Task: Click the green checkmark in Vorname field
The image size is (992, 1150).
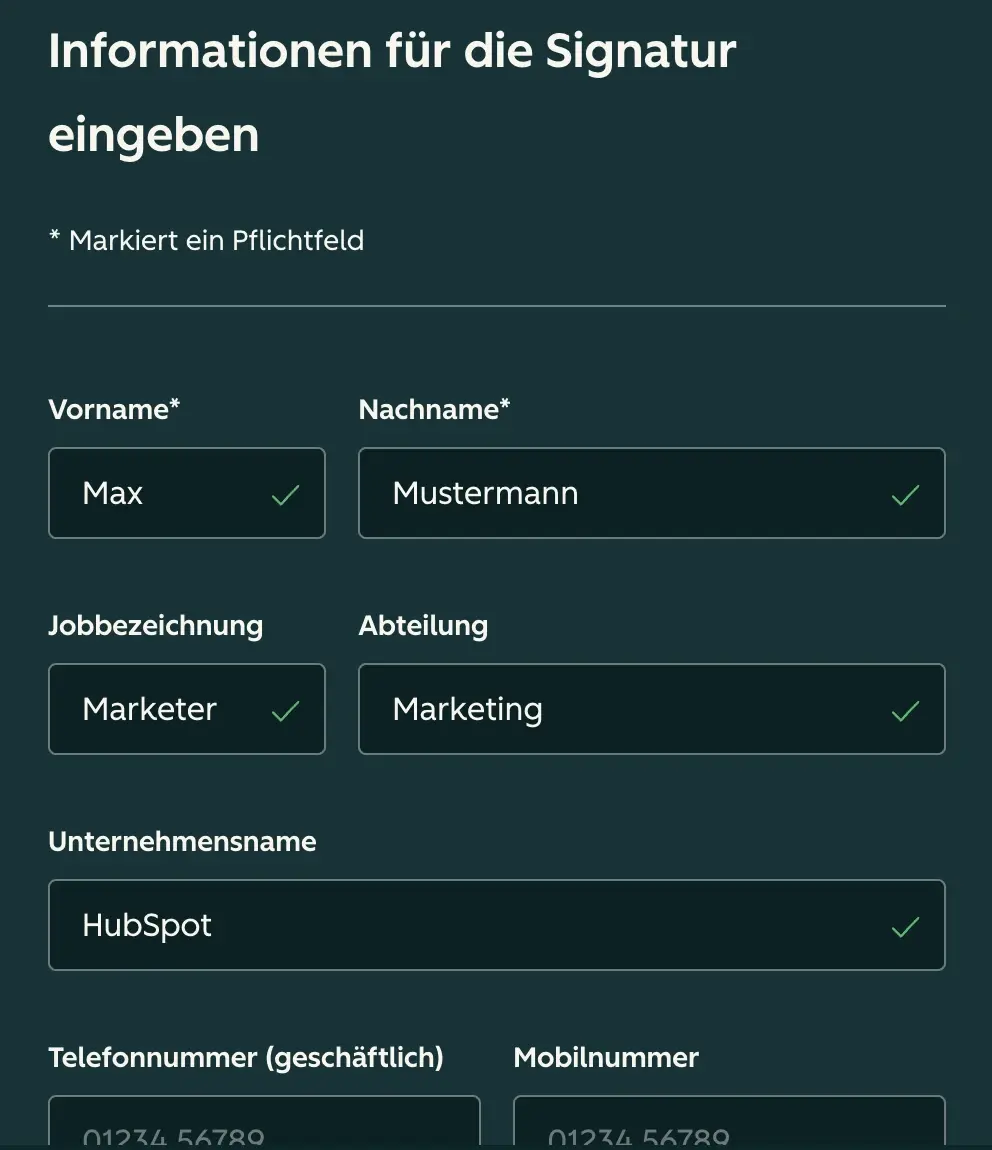Action: click(285, 495)
